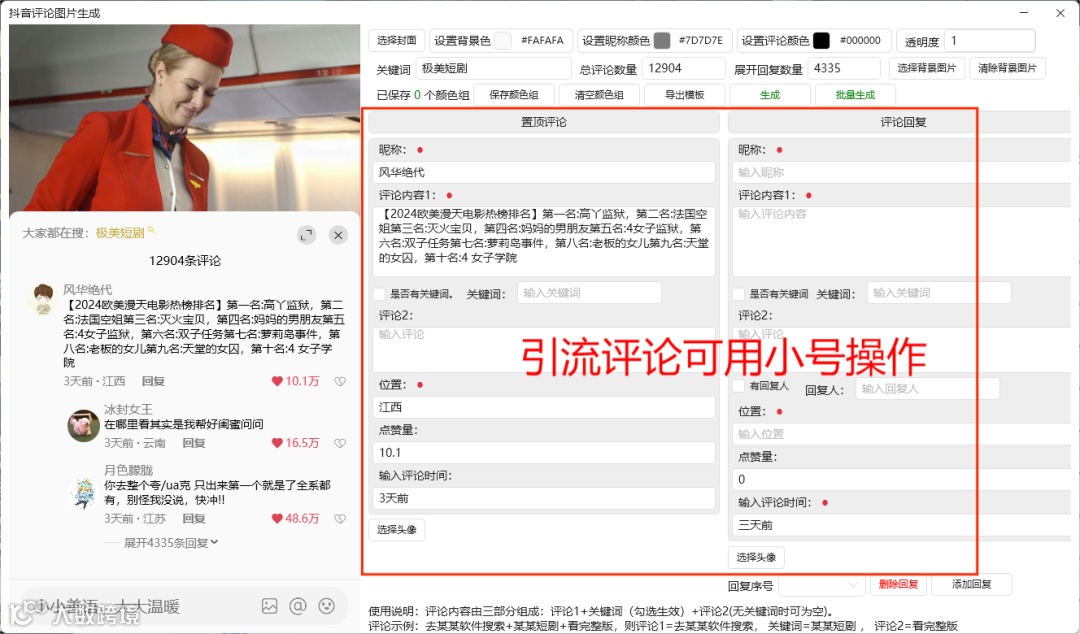The width and height of the screenshot is (1080, 634).
Task: Click the 导出模板 button
Action: (x=685, y=94)
